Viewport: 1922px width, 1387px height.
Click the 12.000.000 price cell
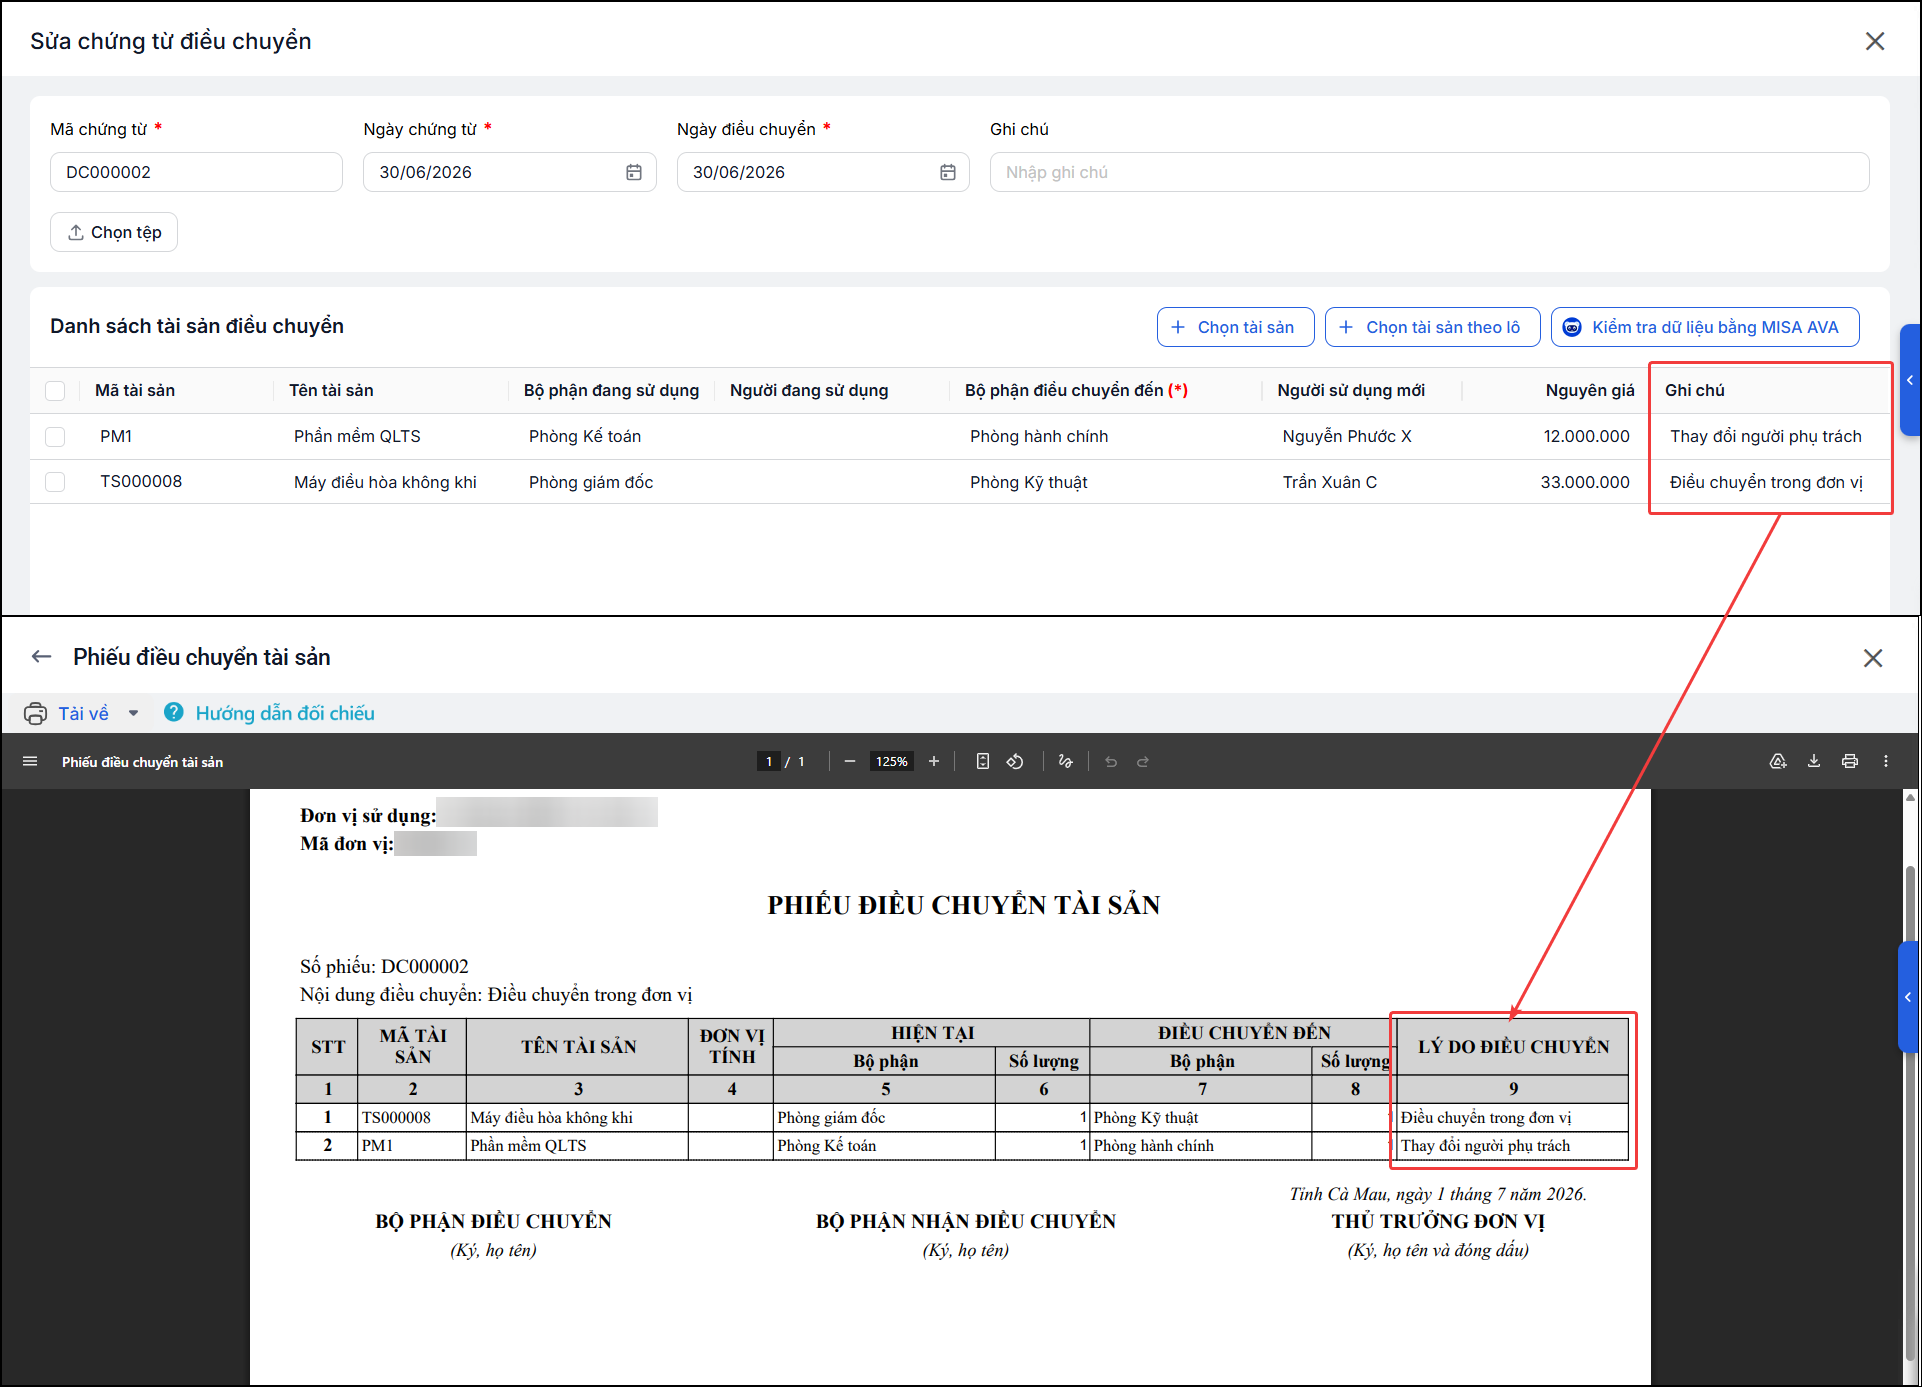[x=1586, y=436]
